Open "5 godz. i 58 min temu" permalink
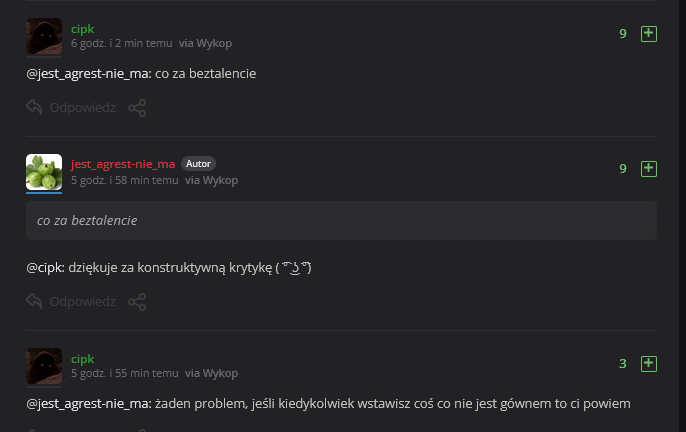The image size is (686, 432). (124, 180)
